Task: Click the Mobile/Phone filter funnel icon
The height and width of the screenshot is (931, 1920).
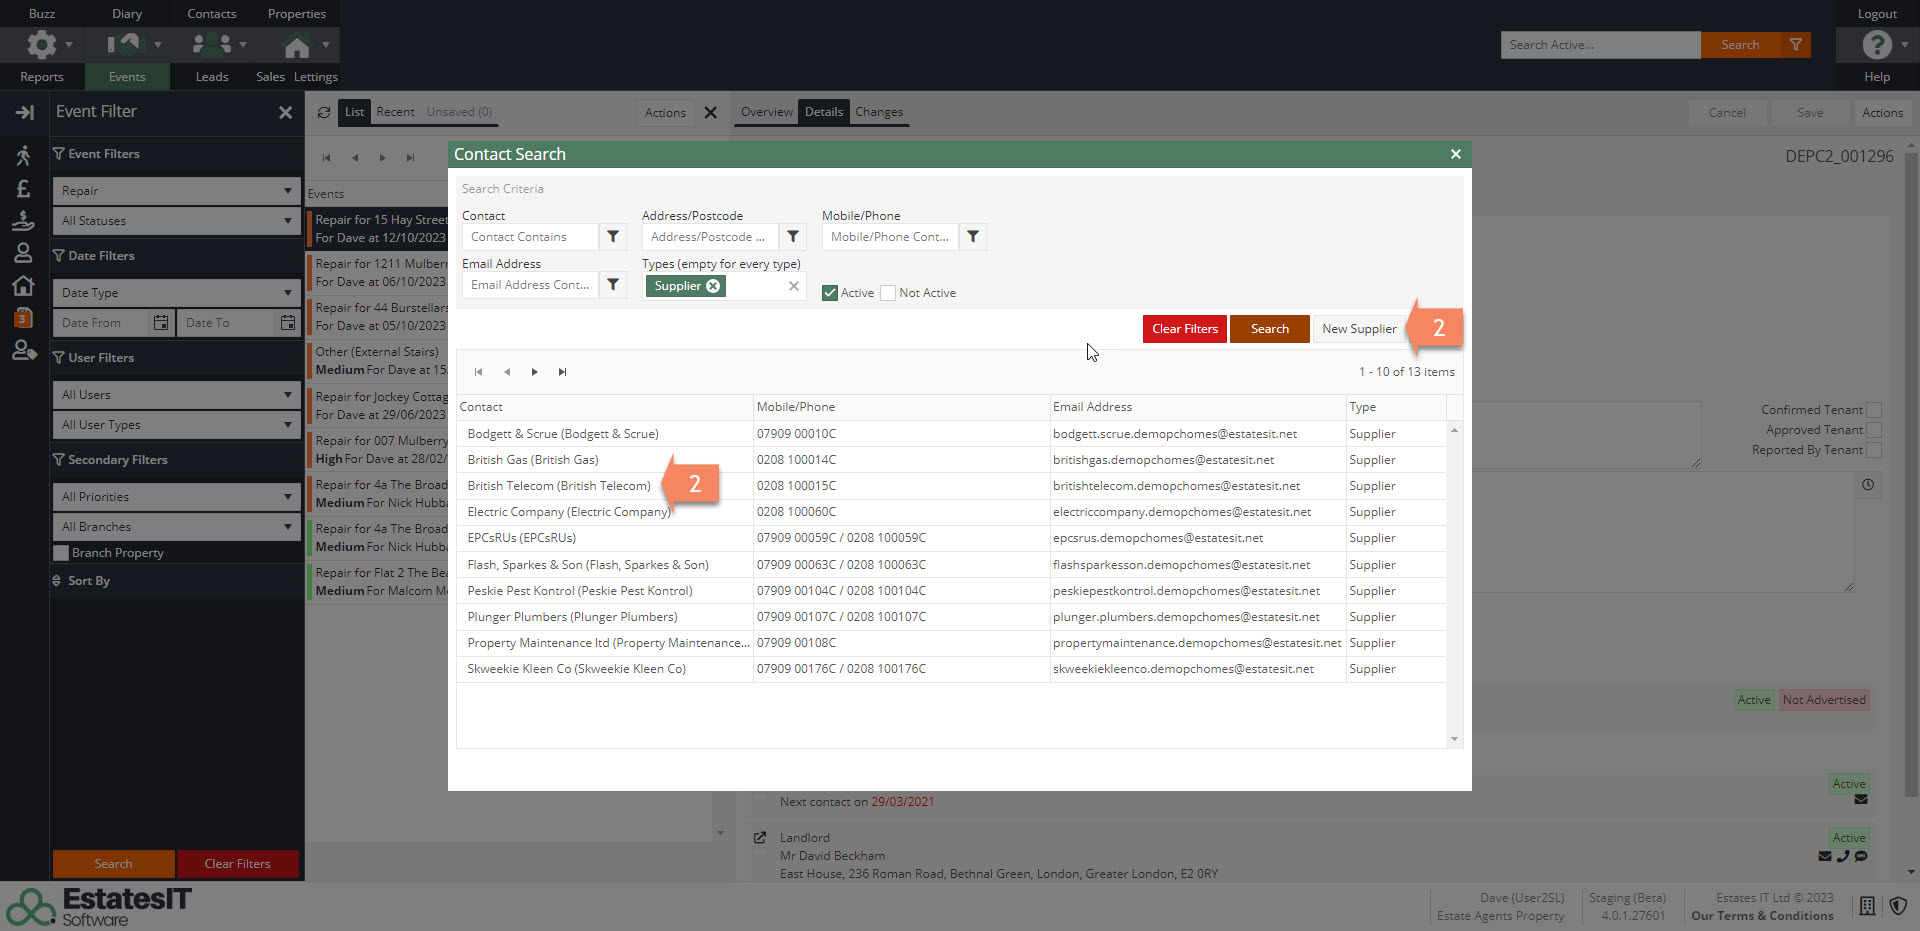Action: (973, 237)
